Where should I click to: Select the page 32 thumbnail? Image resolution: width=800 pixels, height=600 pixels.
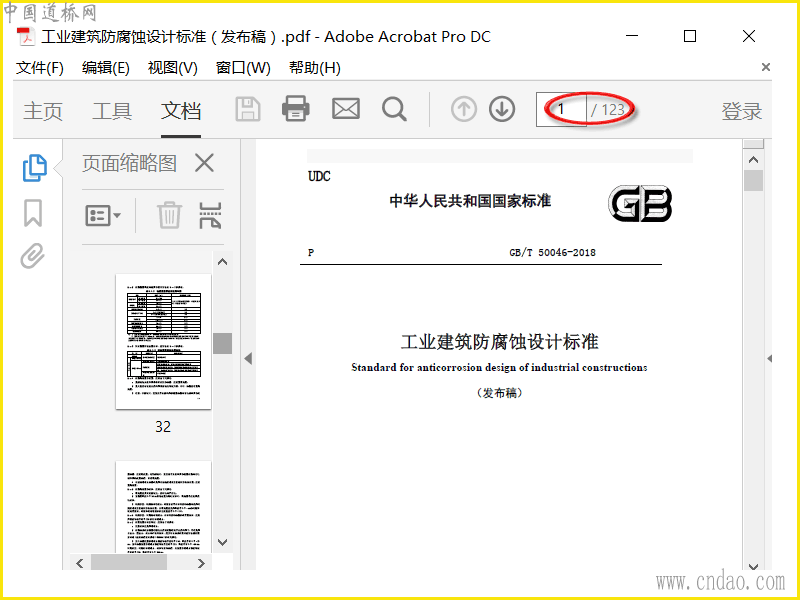pos(163,341)
